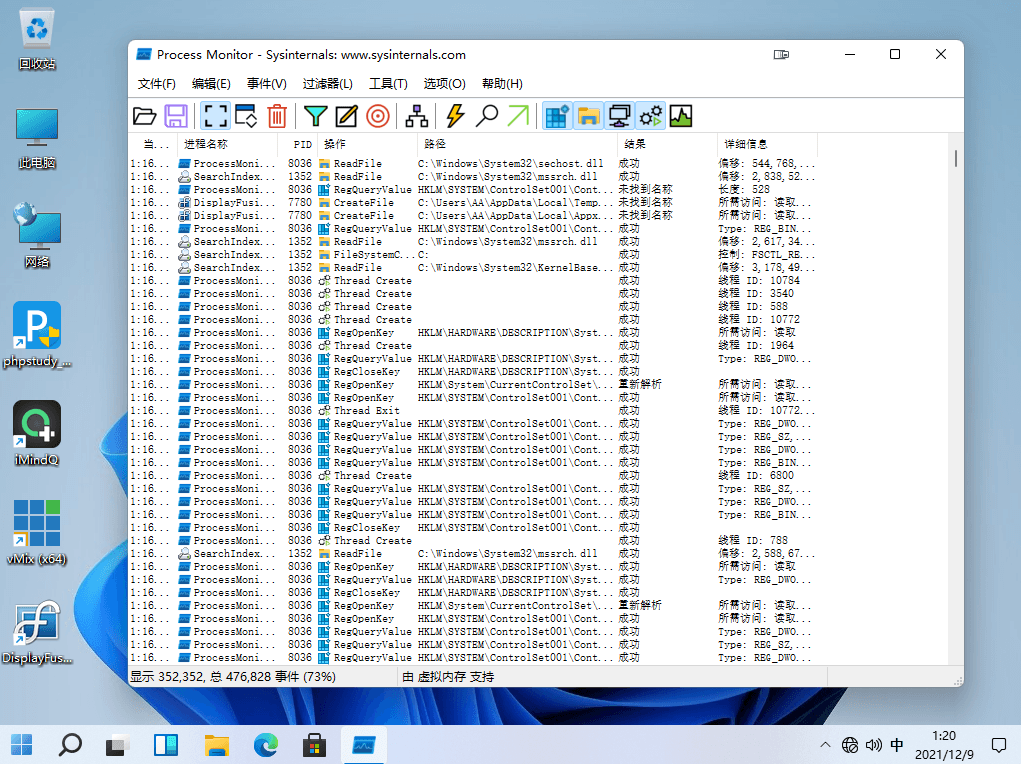Expand the hidden tray icons chevron

click(x=825, y=744)
